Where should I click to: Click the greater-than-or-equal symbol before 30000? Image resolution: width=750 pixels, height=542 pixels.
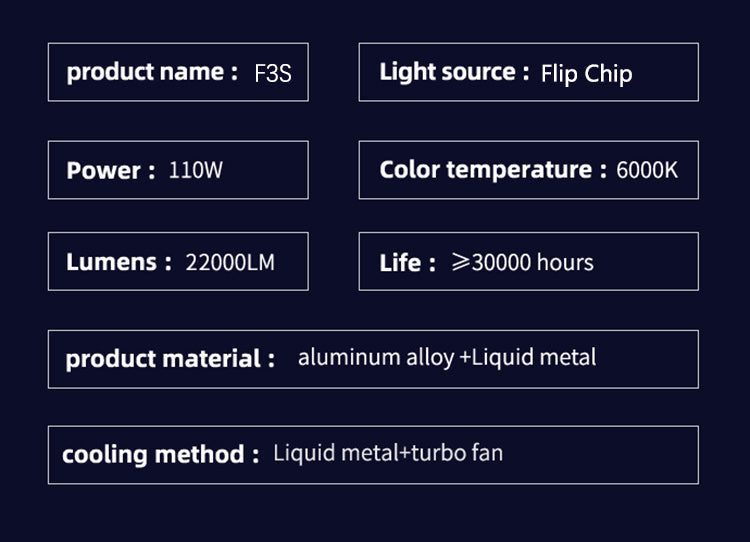[460, 262]
